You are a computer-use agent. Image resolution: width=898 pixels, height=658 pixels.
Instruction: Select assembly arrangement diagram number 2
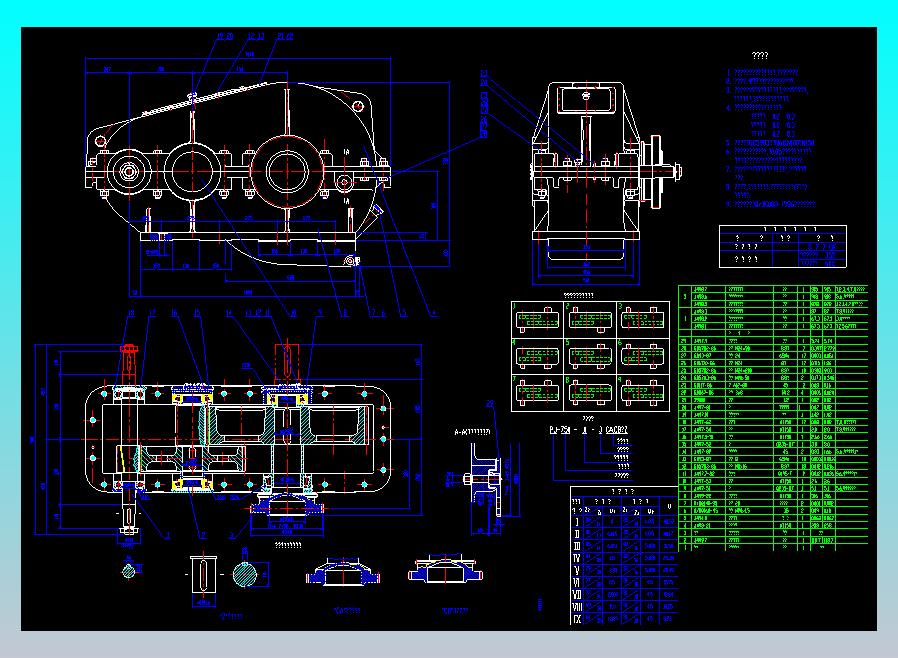tap(590, 320)
